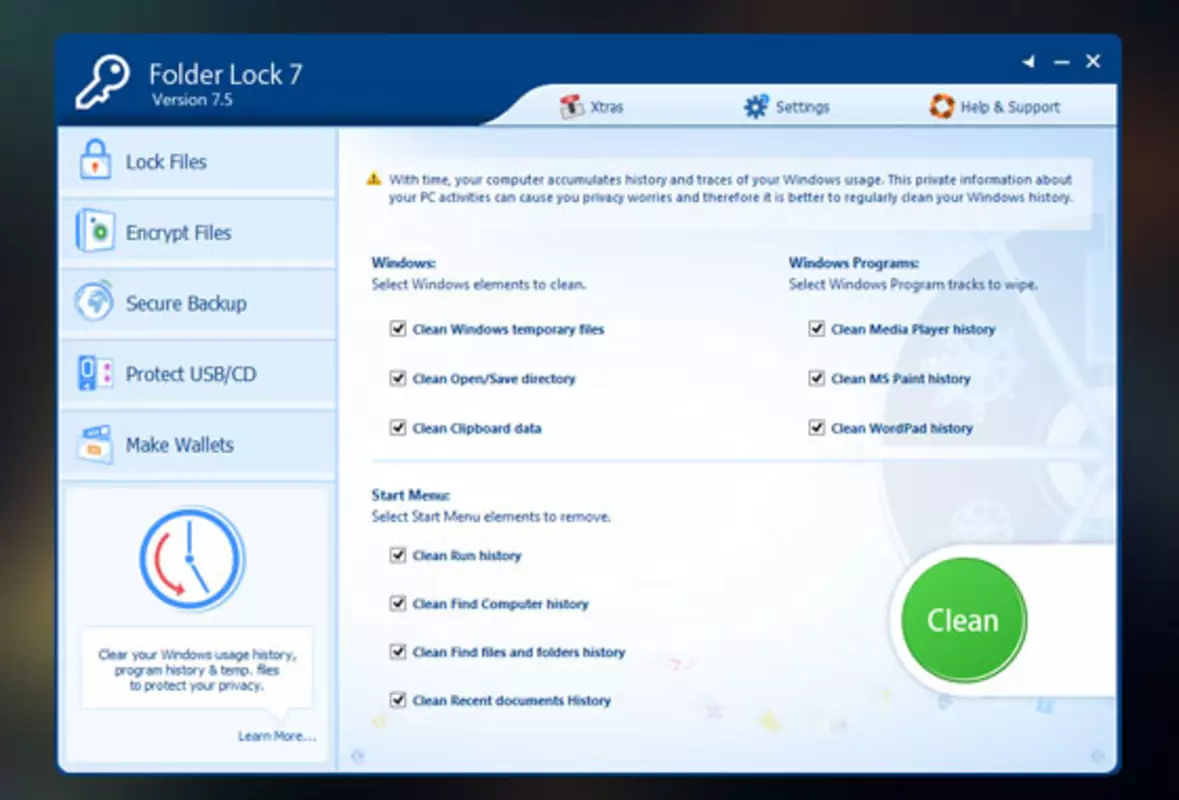Click the Xtras toolbox icon
The image size is (1179, 800).
(x=572, y=107)
